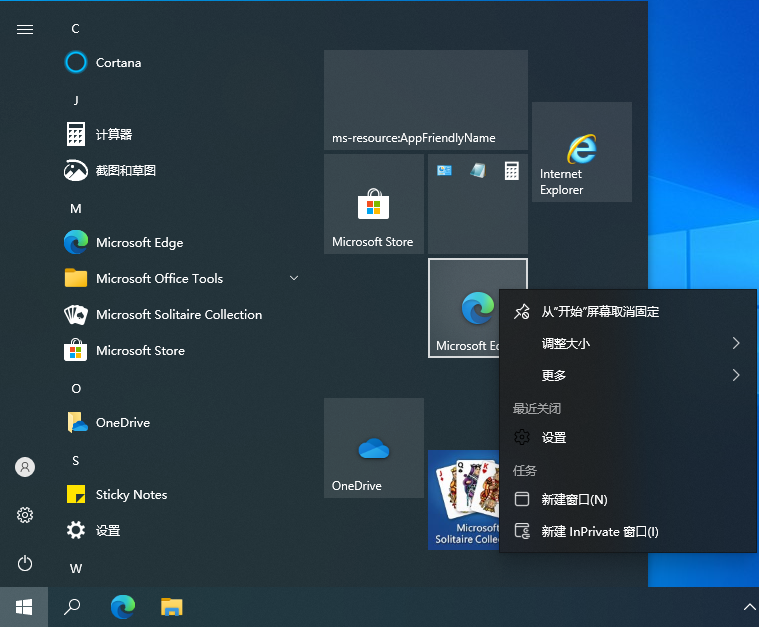Launch OneDrive from the app list

click(x=182, y=422)
